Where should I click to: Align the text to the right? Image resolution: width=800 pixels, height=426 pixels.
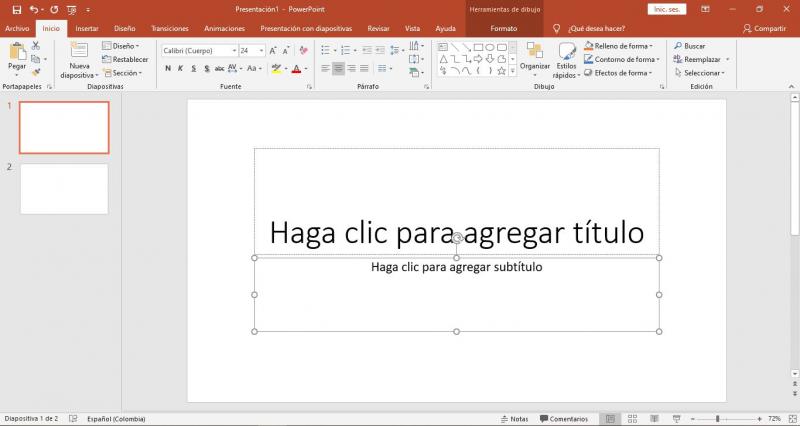(x=352, y=68)
